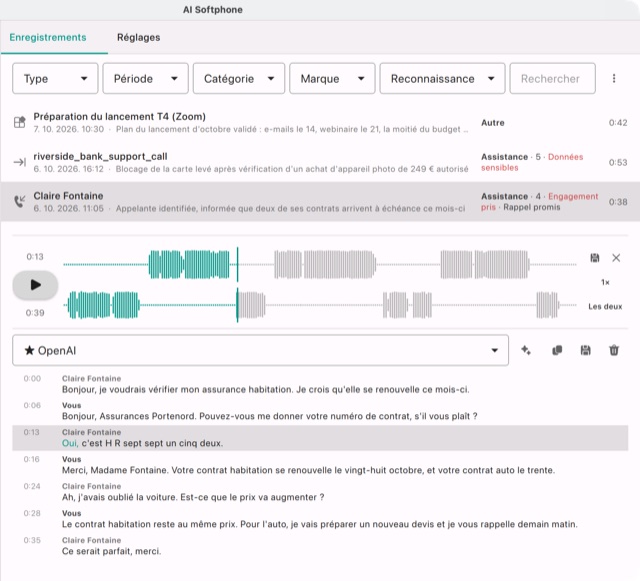Copy the transcript with the copy icon
Screen dimensions: 640x581
point(557,350)
